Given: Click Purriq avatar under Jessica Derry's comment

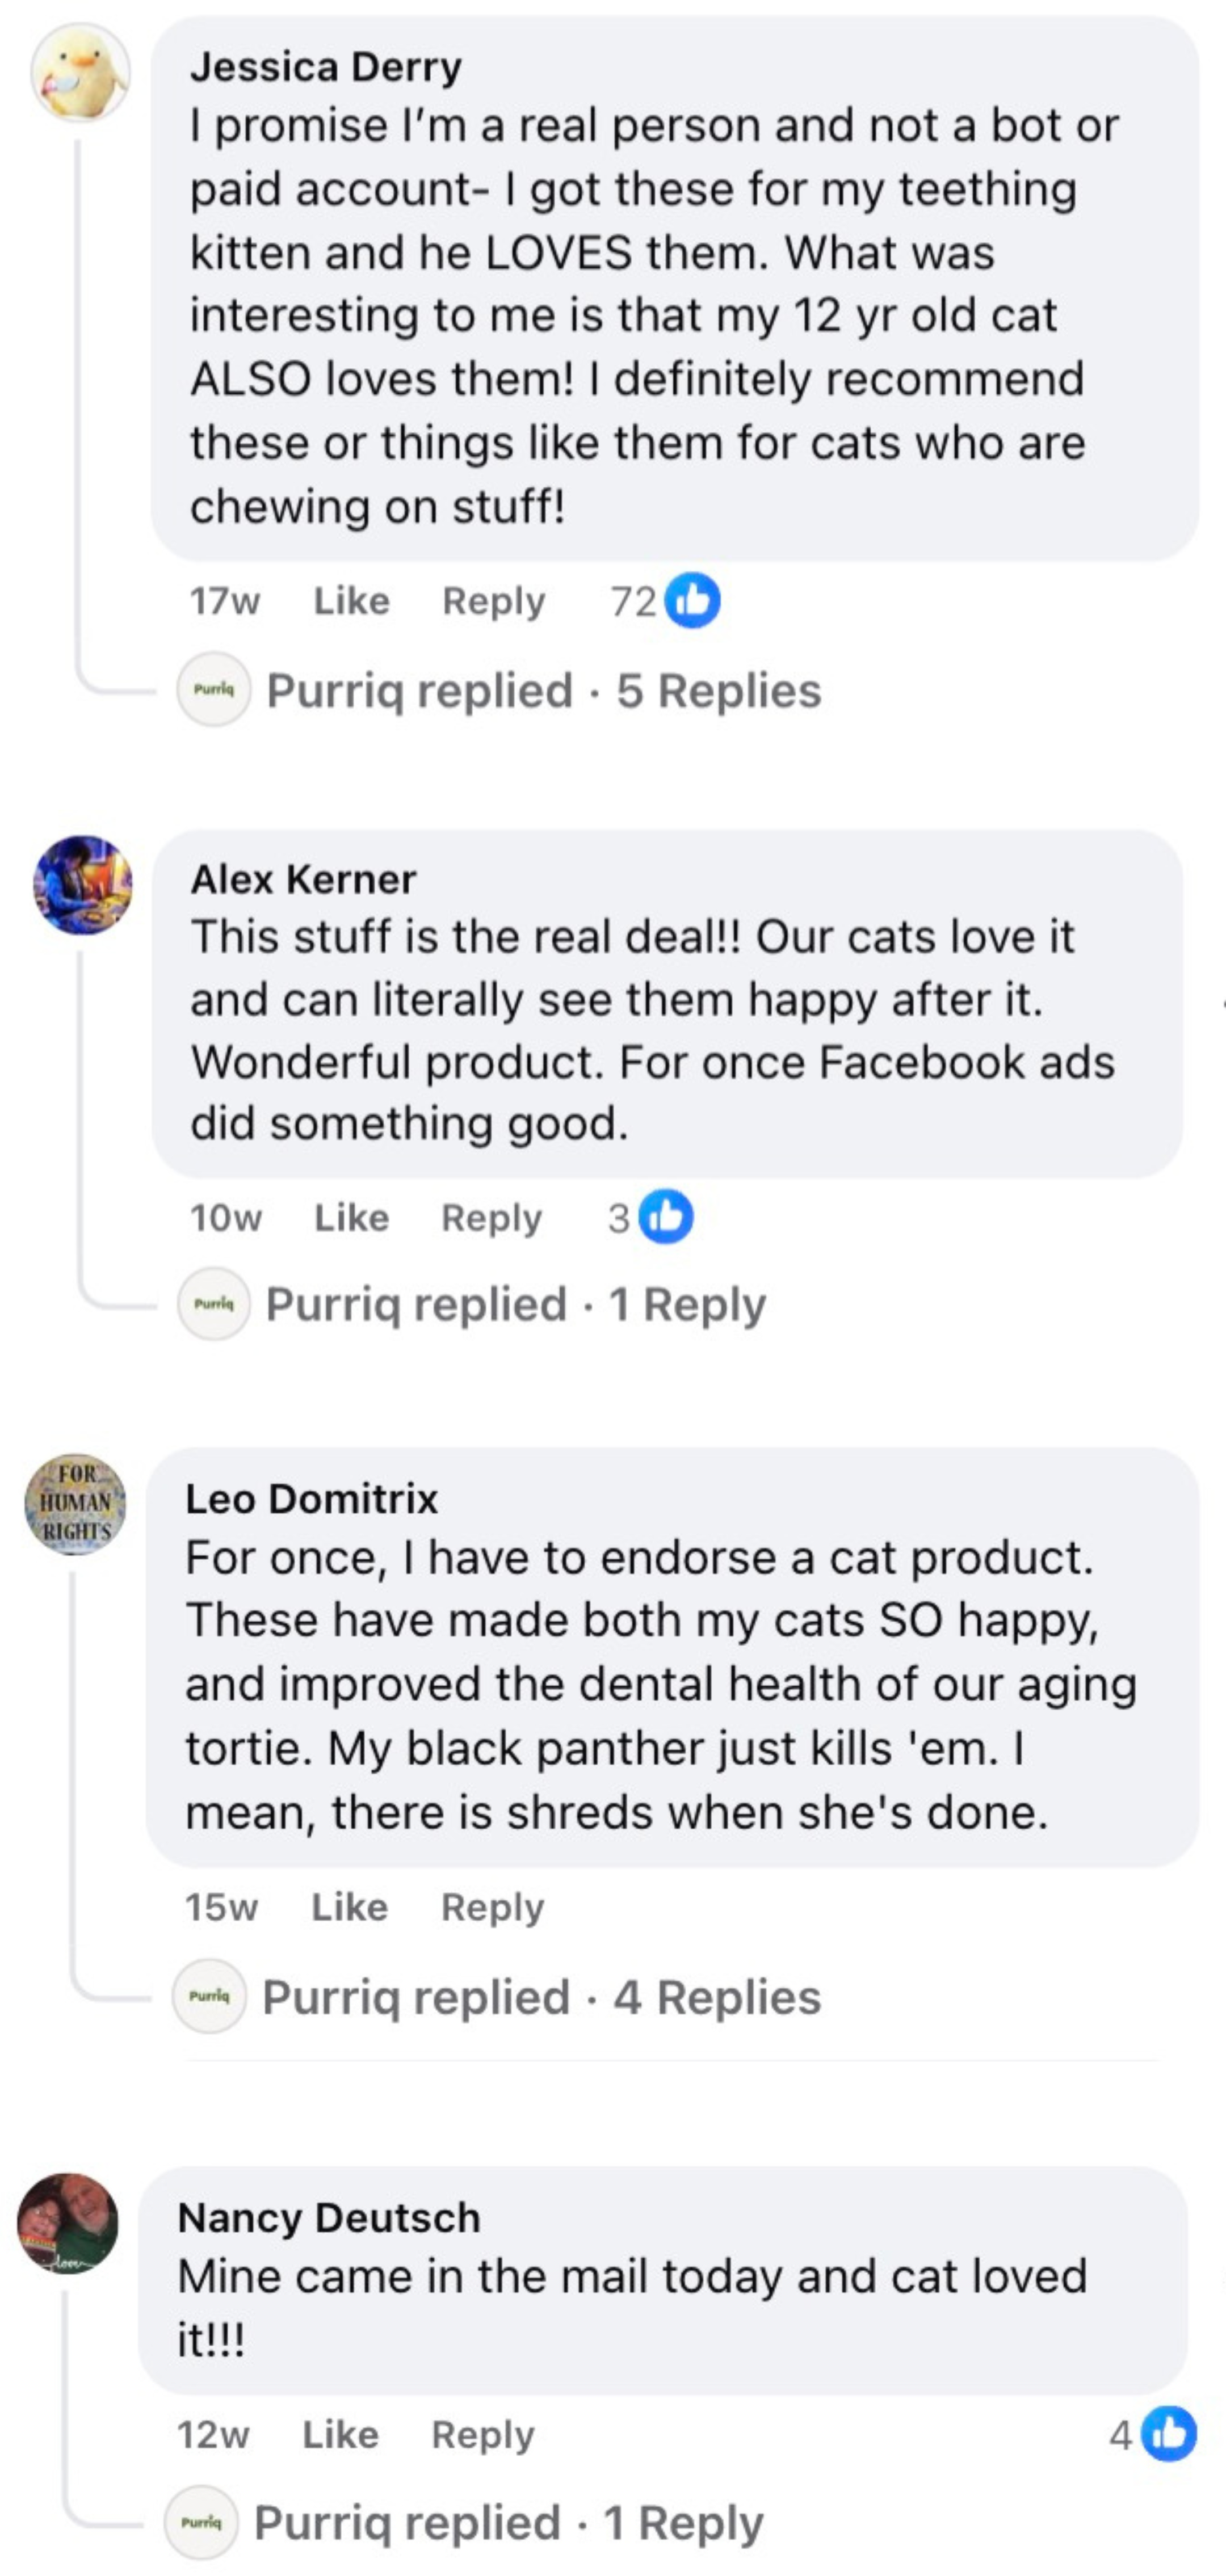Looking at the screenshot, I should pos(213,689).
